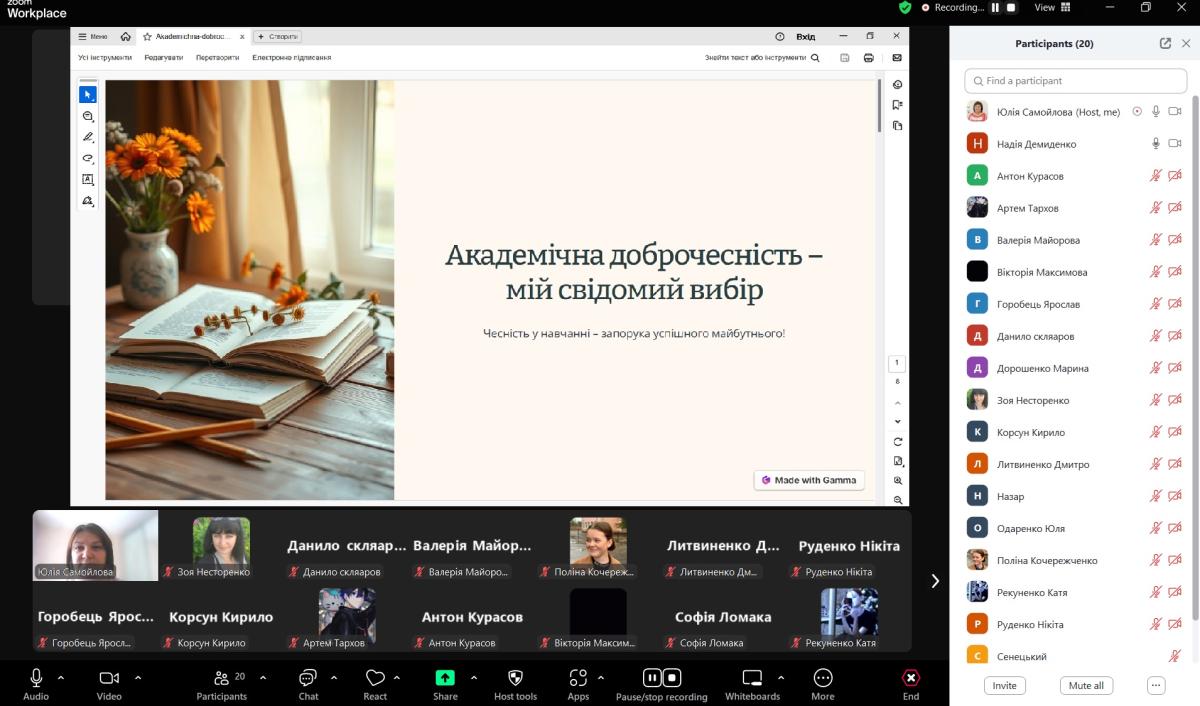The width and height of the screenshot is (1200, 706).
Task: Open Усі інструменти in Acrobat
Action: pyautogui.click(x=105, y=58)
